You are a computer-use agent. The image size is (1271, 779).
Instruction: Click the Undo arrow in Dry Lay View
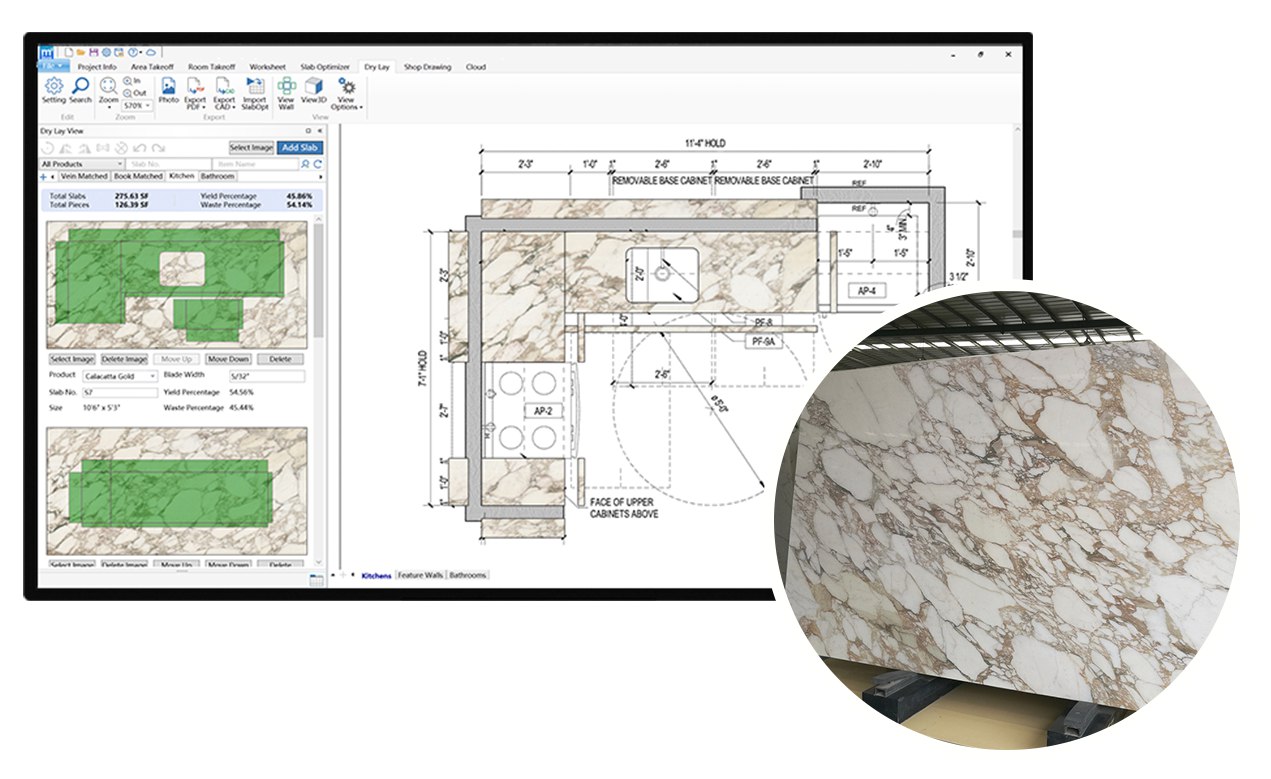click(x=139, y=147)
